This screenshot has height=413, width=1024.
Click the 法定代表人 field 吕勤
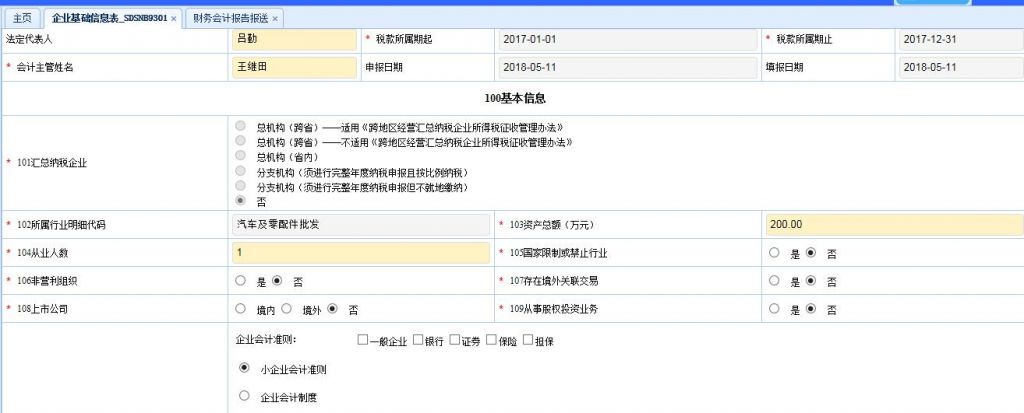click(x=293, y=39)
